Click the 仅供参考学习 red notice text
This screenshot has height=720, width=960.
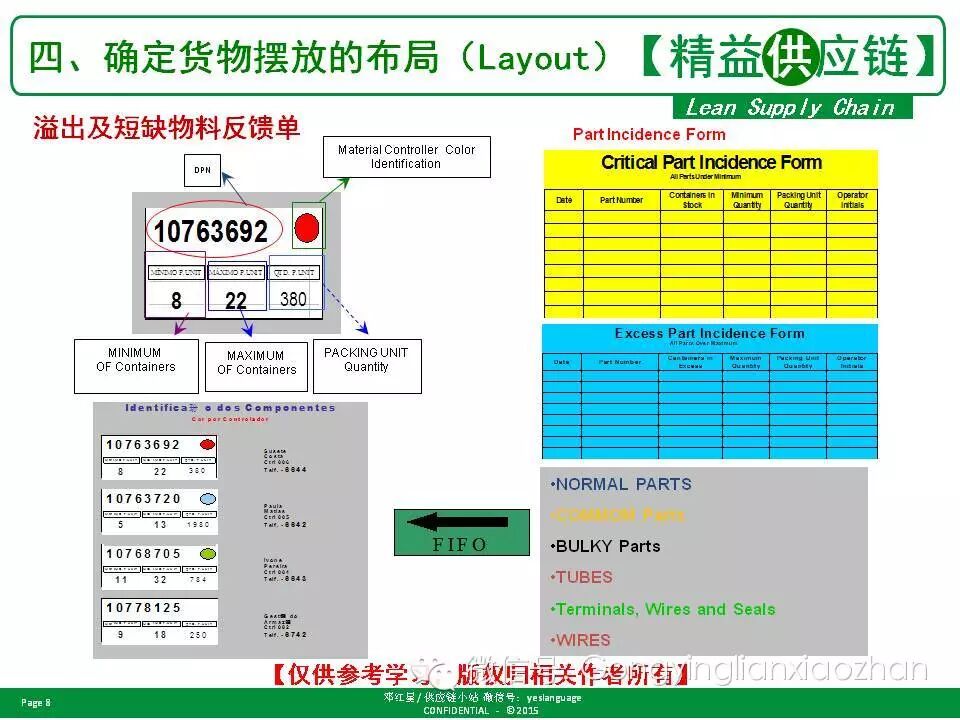[x=479, y=675]
